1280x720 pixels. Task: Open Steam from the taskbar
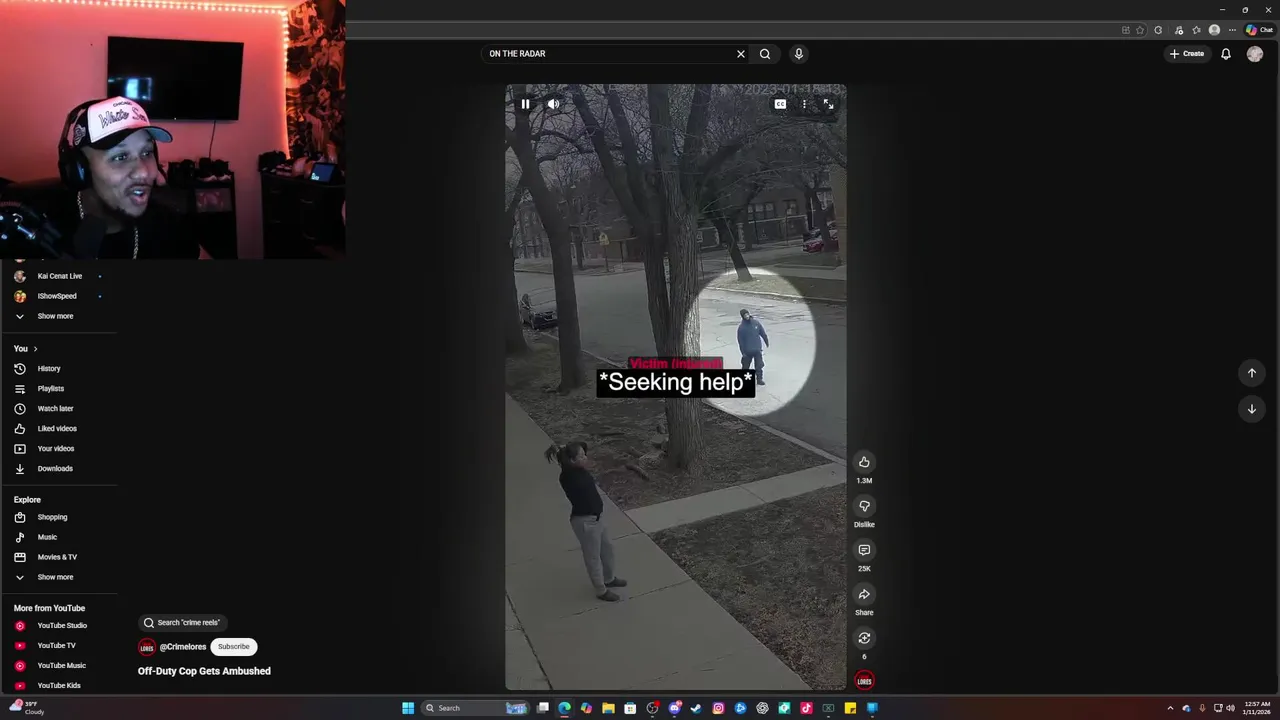click(x=696, y=708)
